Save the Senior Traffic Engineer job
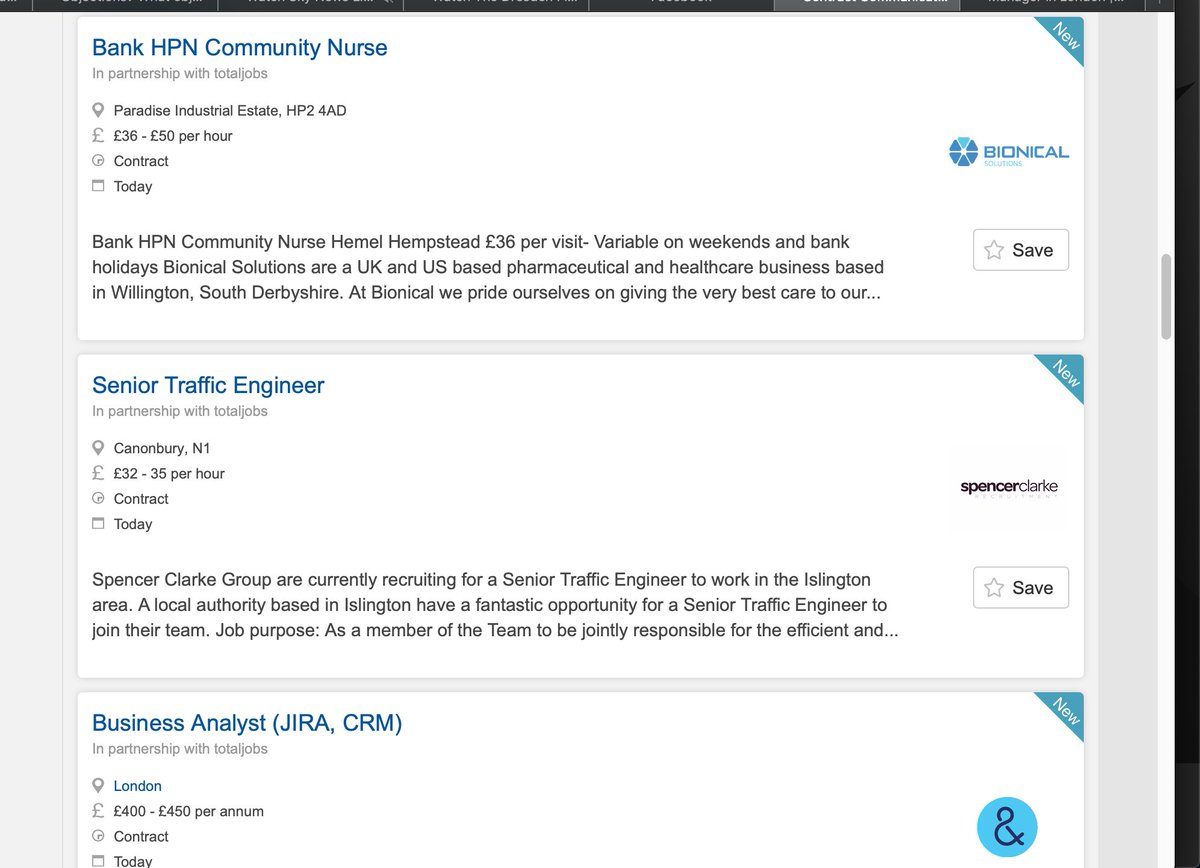Image resolution: width=1200 pixels, height=868 pixels. pos(1020,588)
